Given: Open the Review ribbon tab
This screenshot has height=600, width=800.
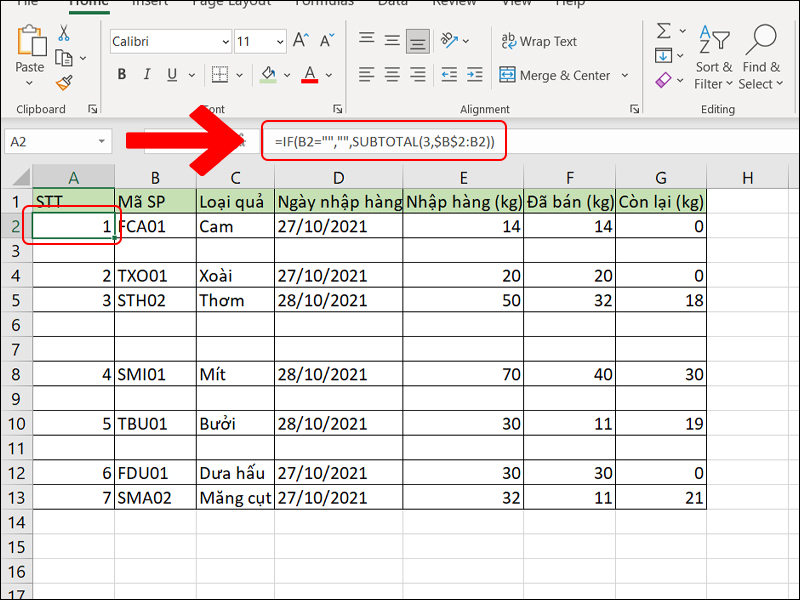Looking at the screenshot, I should (455, 4).
